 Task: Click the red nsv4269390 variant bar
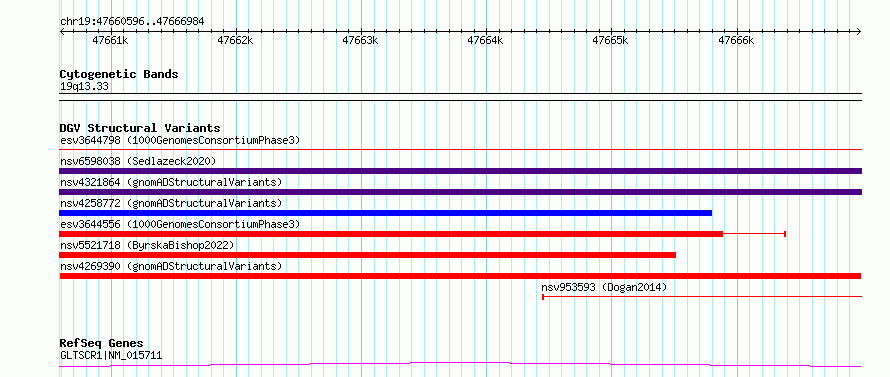(460, 276)
